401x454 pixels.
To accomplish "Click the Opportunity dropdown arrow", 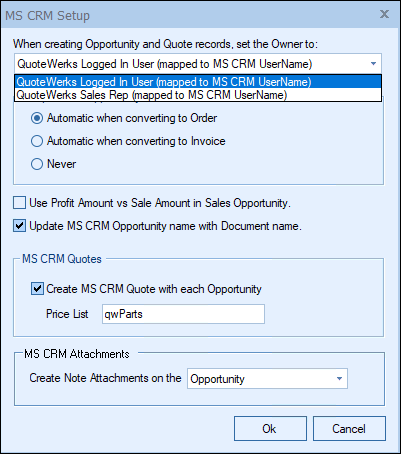I will tap(339, 378).
